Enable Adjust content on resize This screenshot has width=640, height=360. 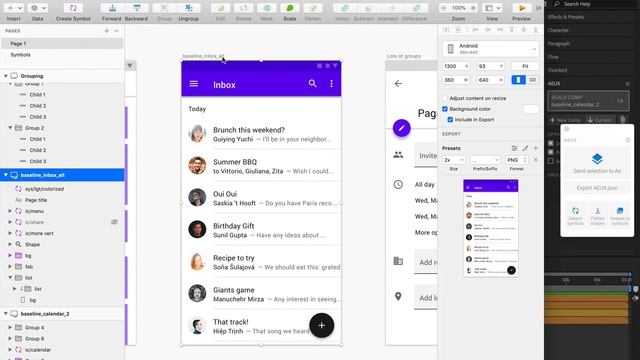[x=445, y=98]
